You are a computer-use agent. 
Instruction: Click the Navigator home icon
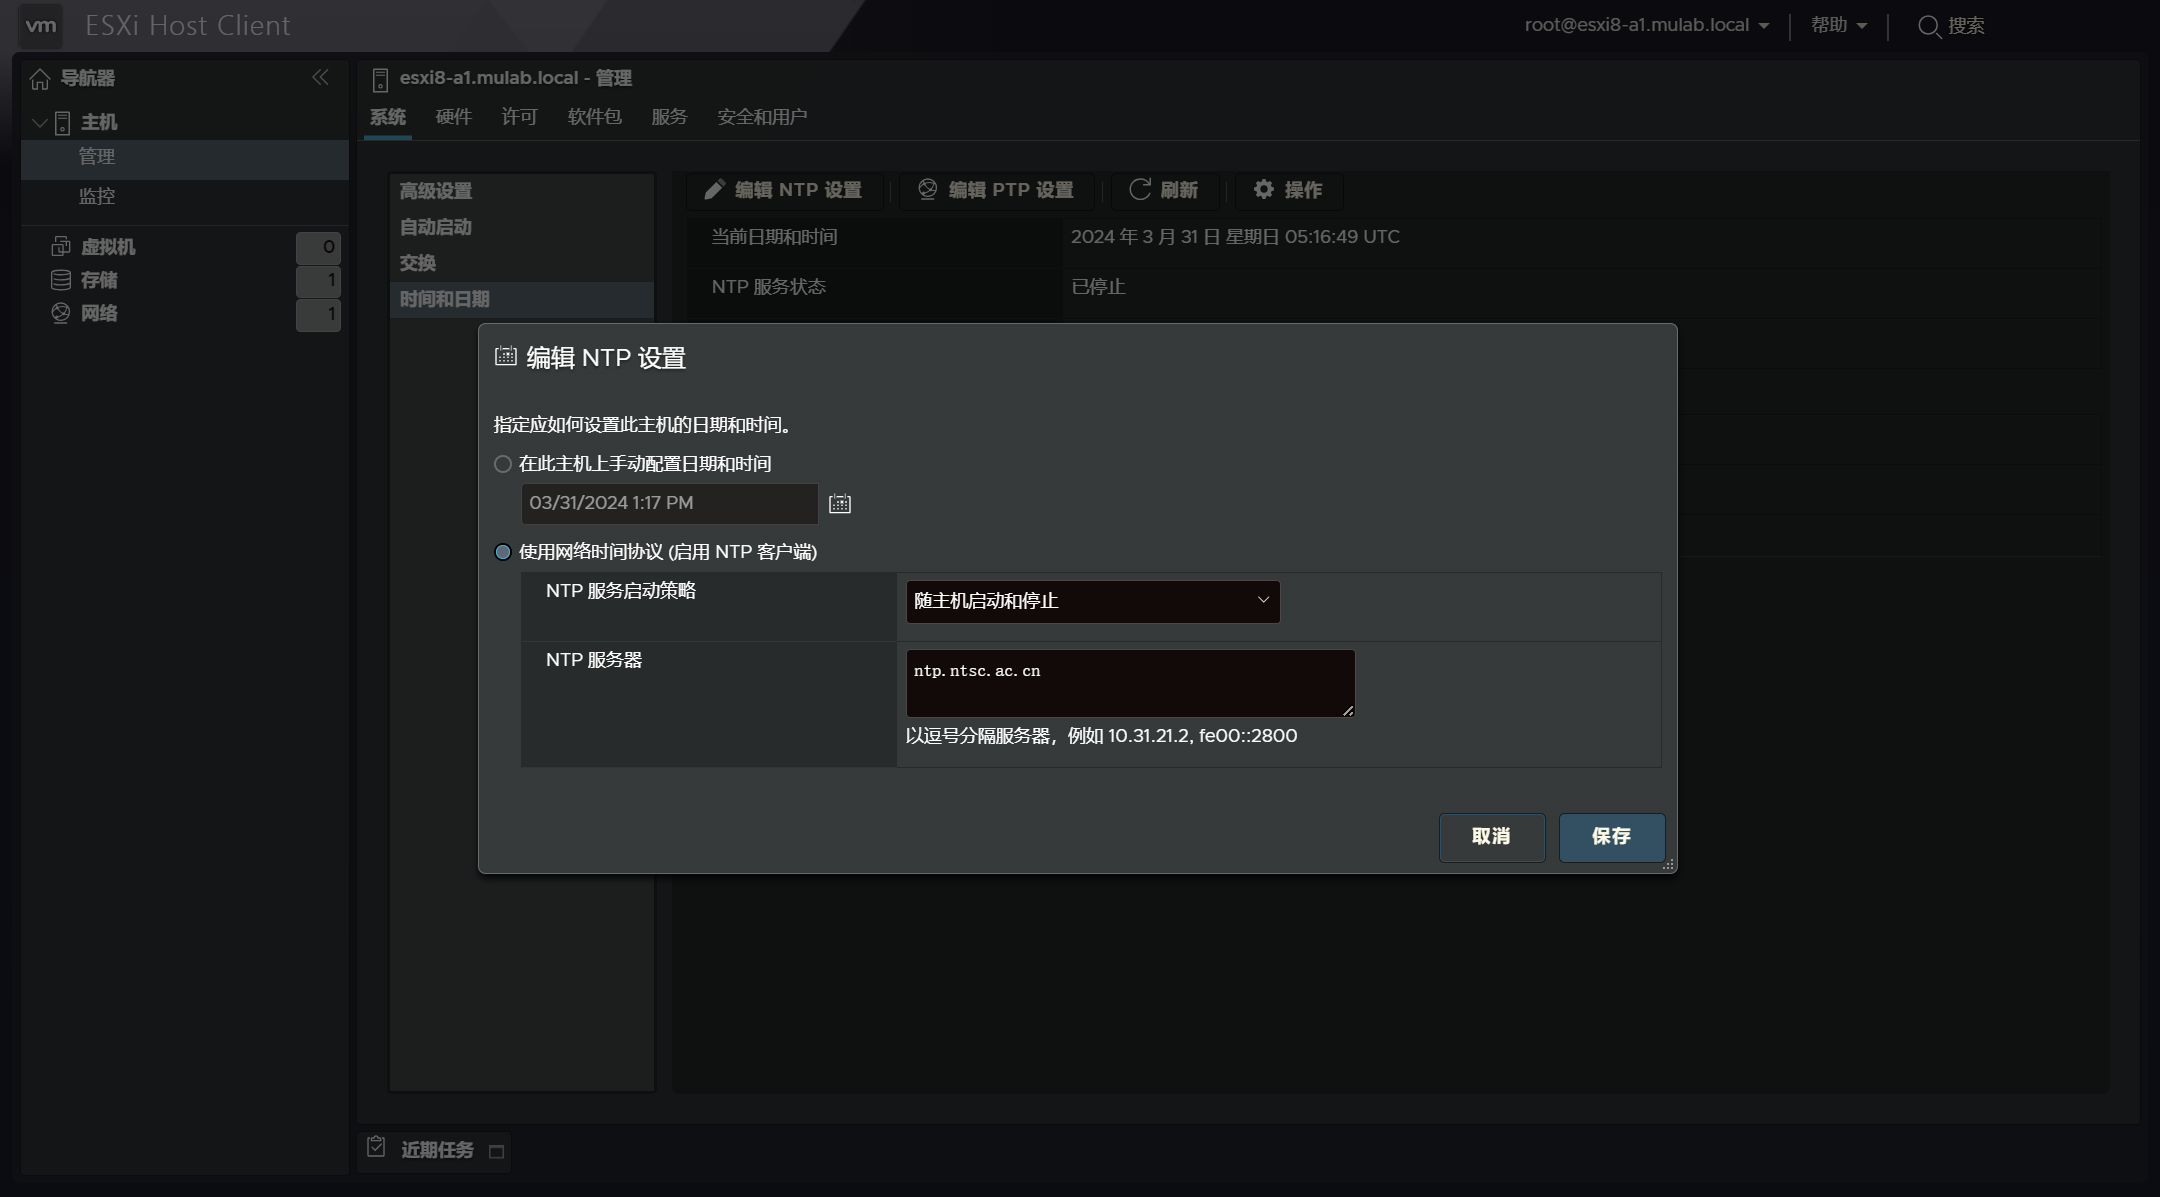click(40, 79)
